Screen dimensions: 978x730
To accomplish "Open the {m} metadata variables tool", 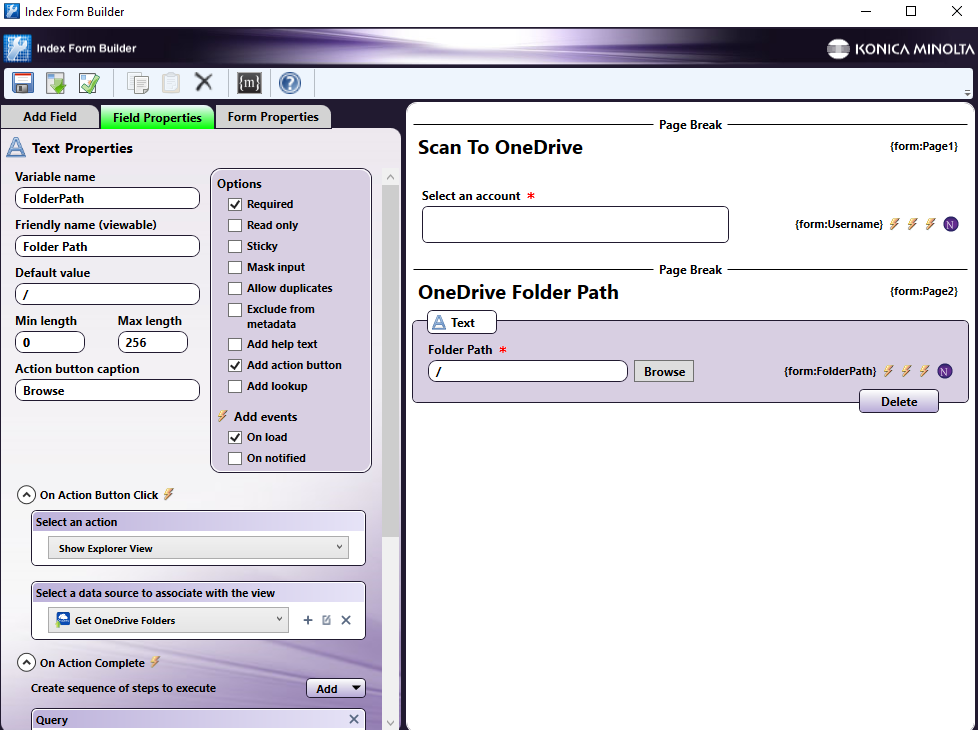I will point(249,83).
